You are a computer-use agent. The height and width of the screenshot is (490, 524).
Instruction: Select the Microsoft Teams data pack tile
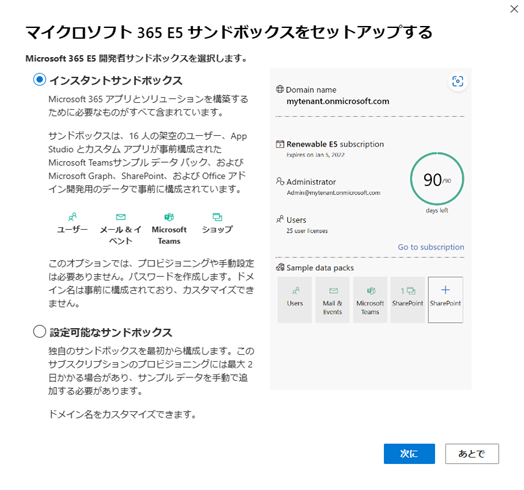(370, 299)
